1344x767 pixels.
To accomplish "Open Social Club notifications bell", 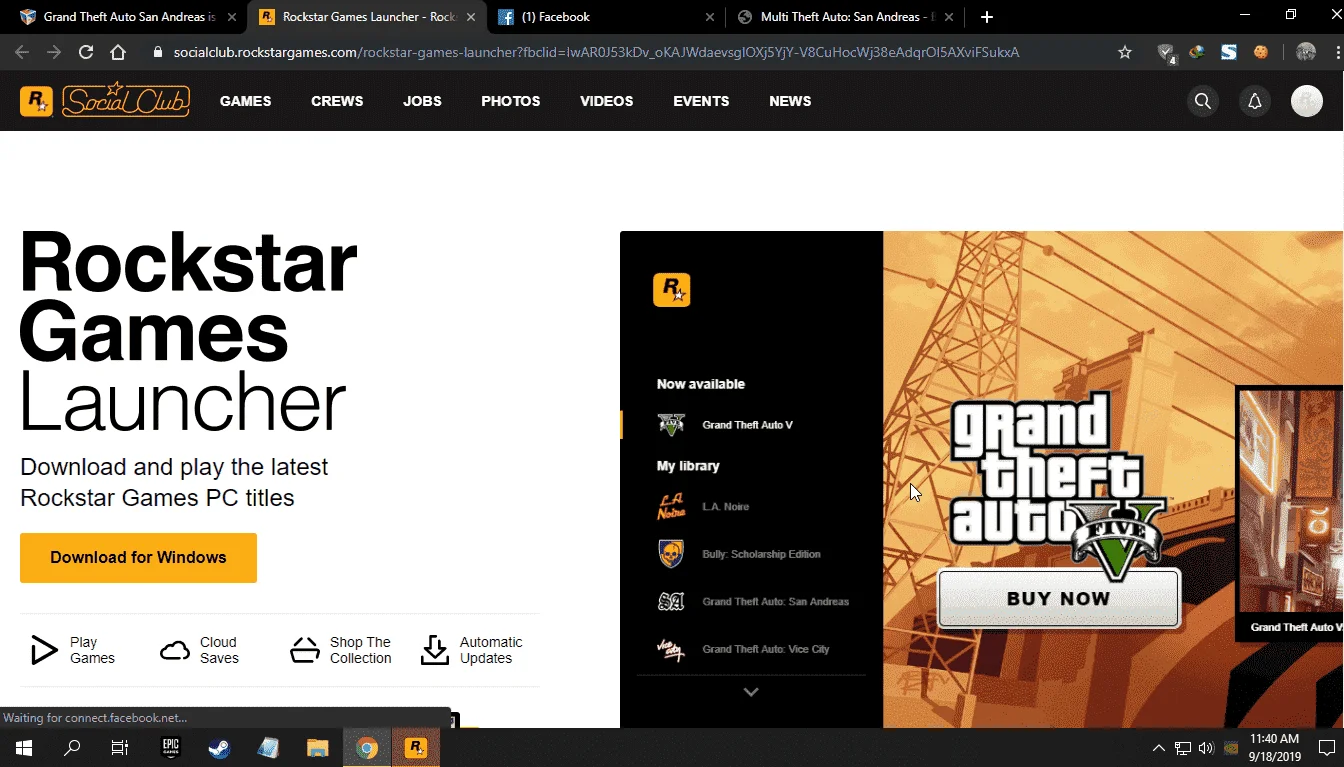I will click(x=1255, y=101).
